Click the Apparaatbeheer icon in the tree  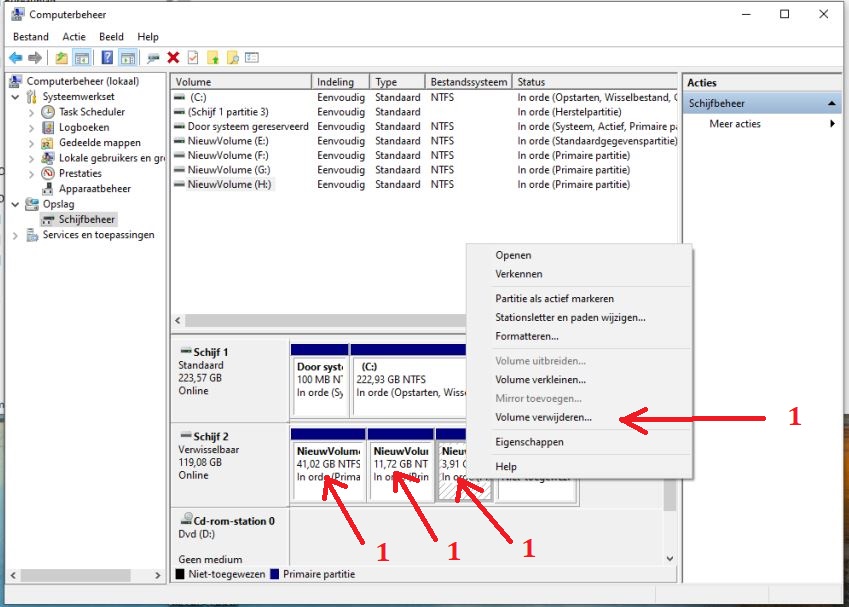click(48, 188)
